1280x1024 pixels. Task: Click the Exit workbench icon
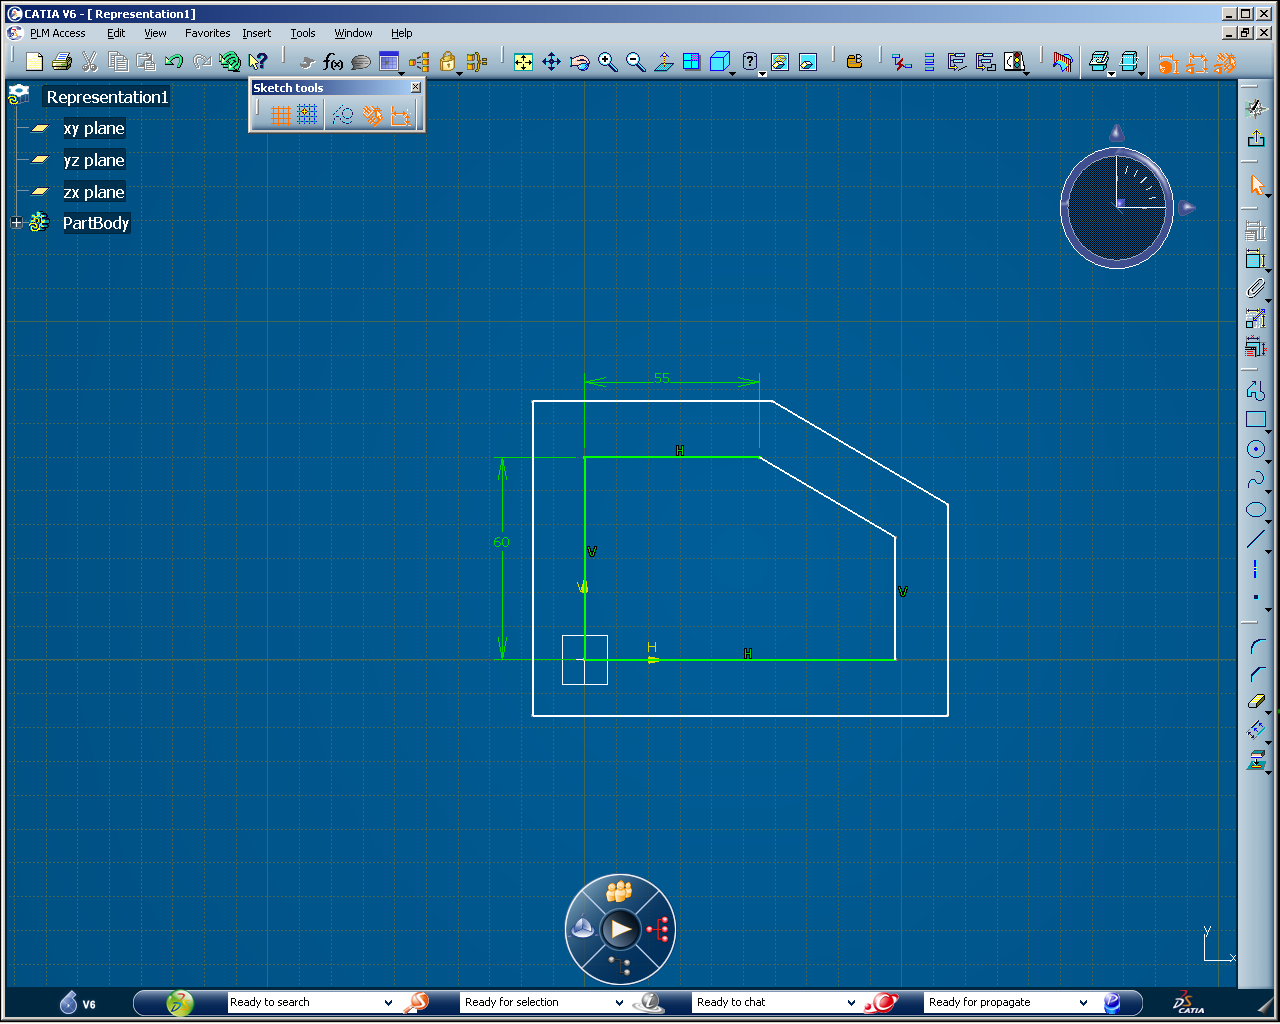tap(1256, 139)
